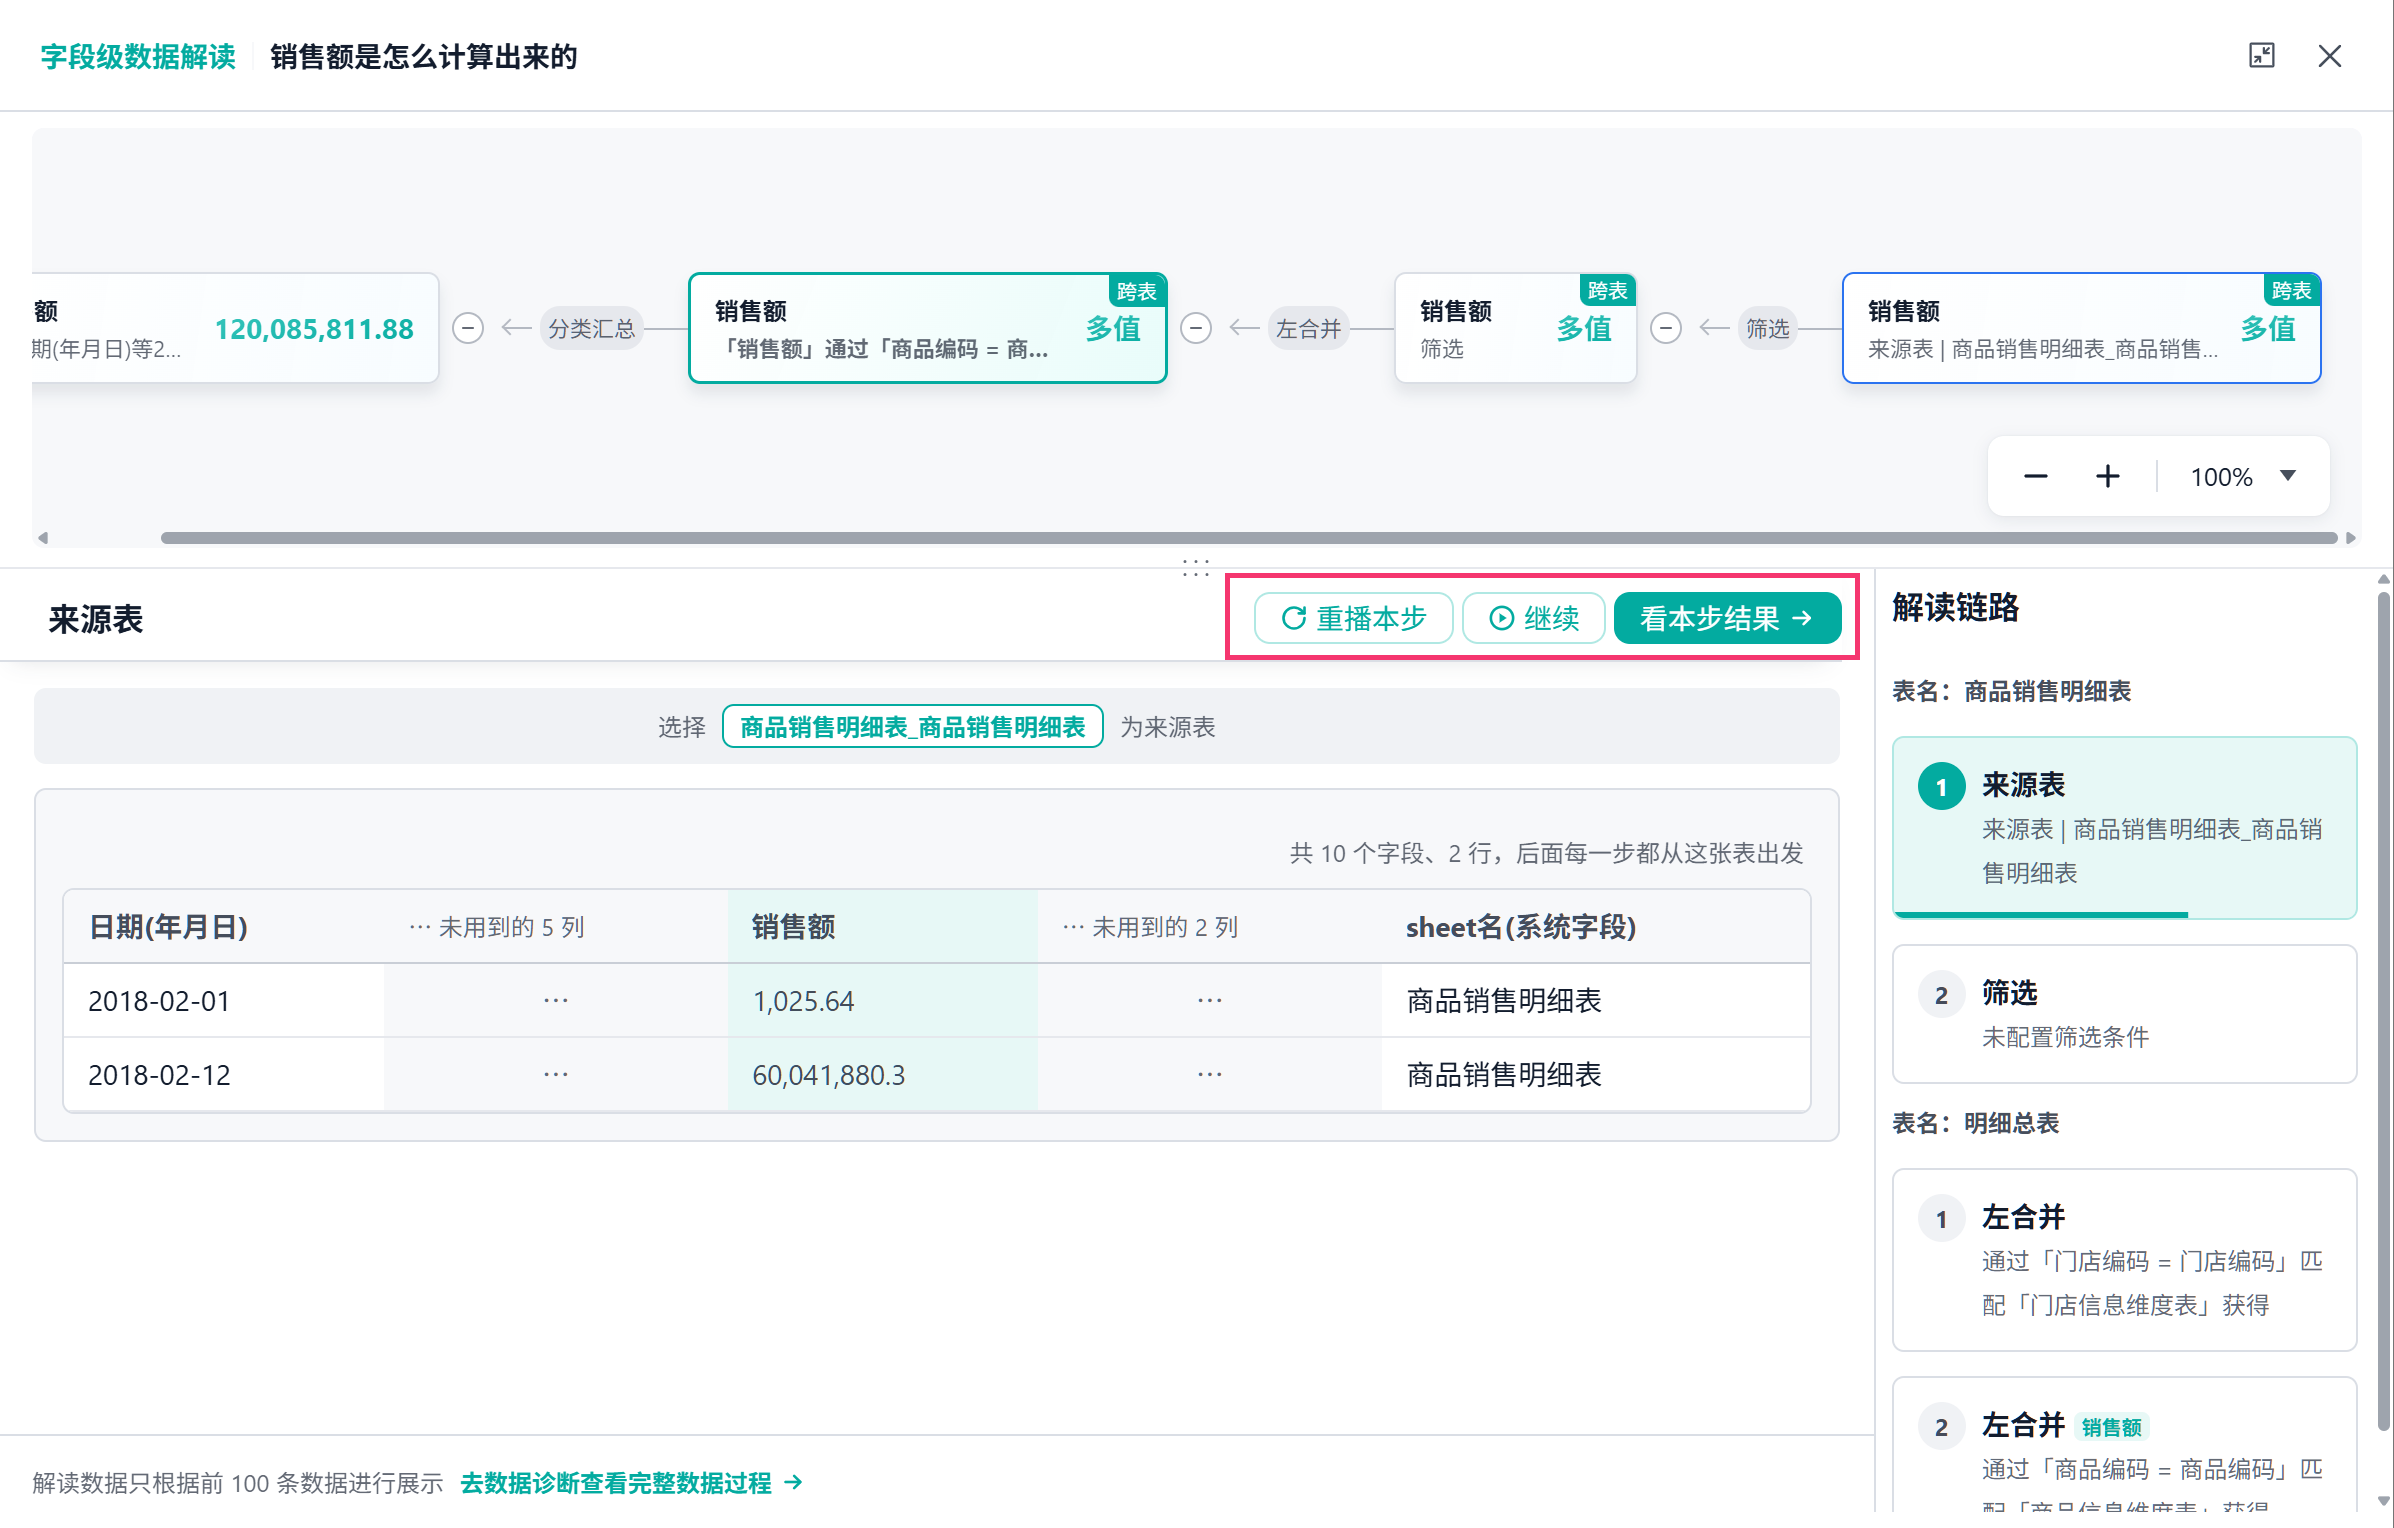Screen dimensions: 2394x1528
Task: Select step 1 左合并 under 明细总表
Action: point(2124,1259)
